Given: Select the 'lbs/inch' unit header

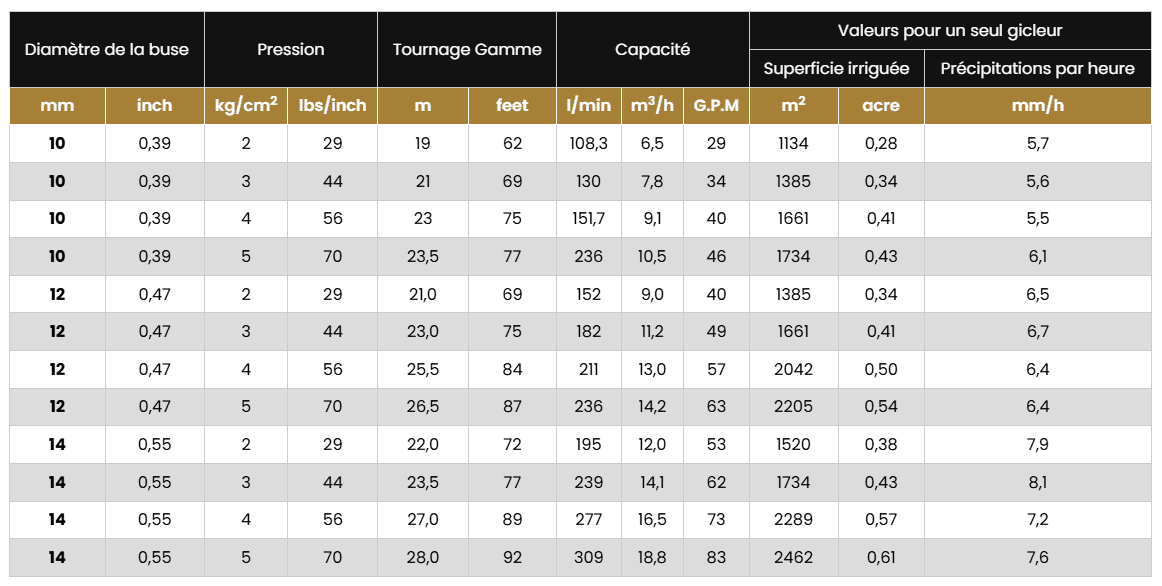Looking at the screenshot, I should 333,105.
